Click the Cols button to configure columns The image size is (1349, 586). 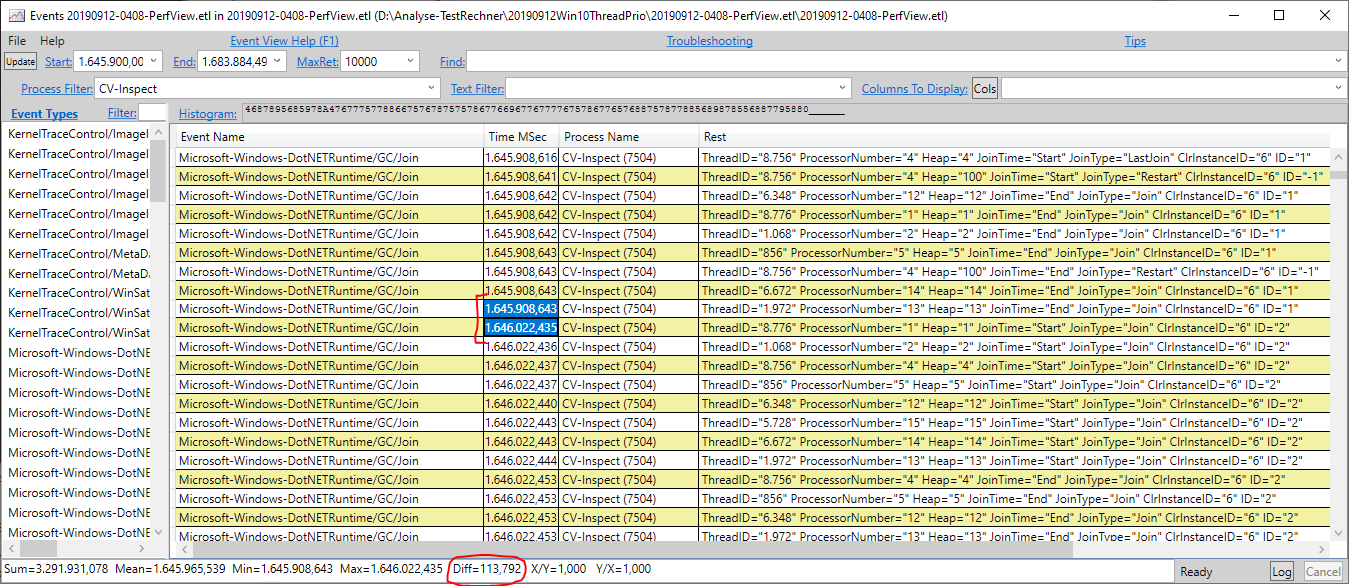(x=984, y=88)
